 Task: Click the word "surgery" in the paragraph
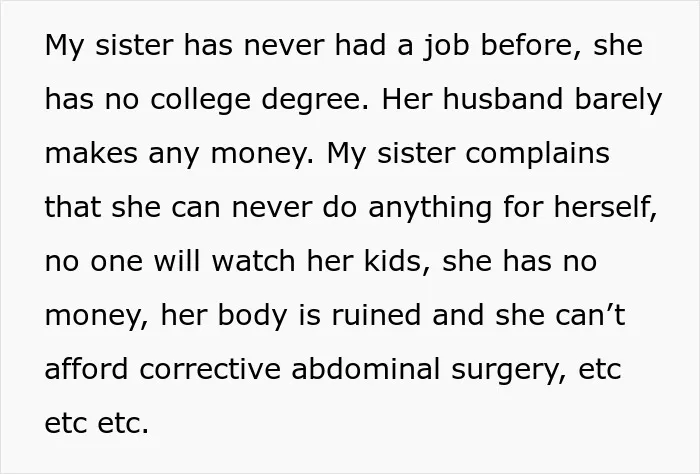click(508, 371)
